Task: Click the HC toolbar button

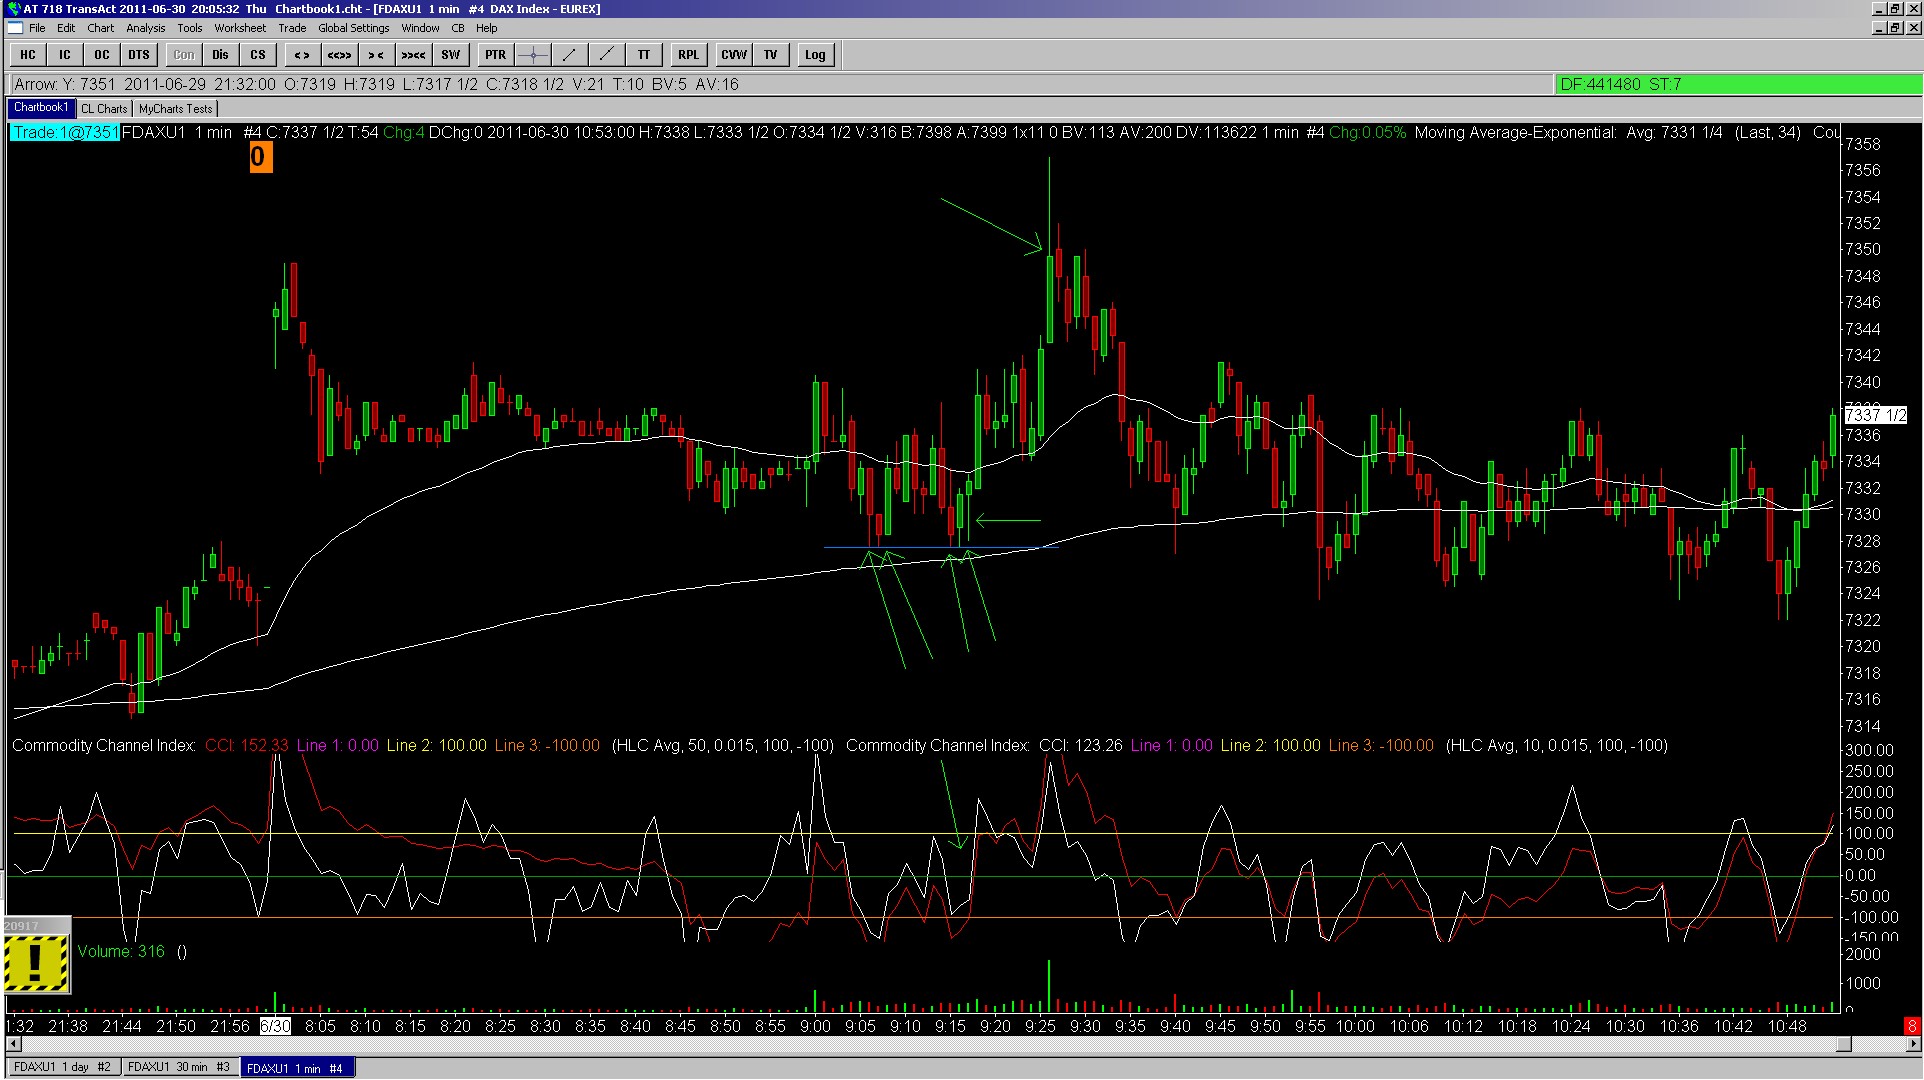Action: click(28, 55)
